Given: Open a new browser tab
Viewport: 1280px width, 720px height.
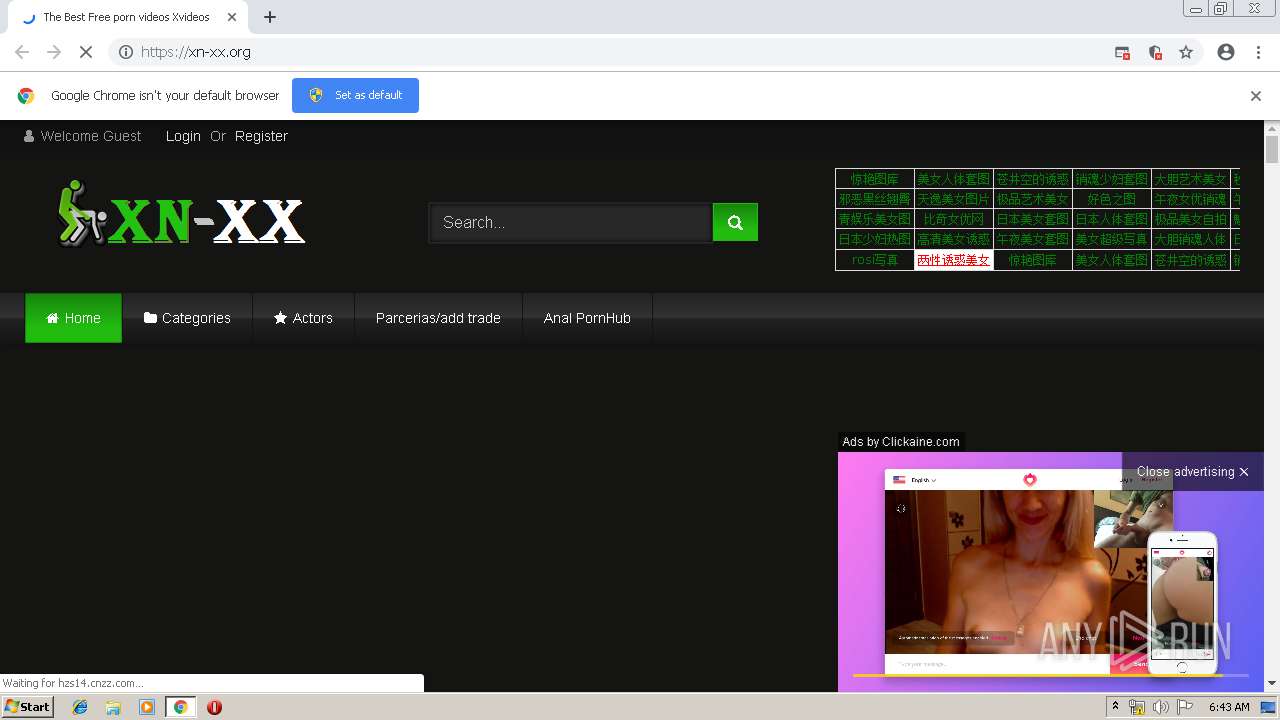Looking at the screenshot, I should tap(270, 17).
